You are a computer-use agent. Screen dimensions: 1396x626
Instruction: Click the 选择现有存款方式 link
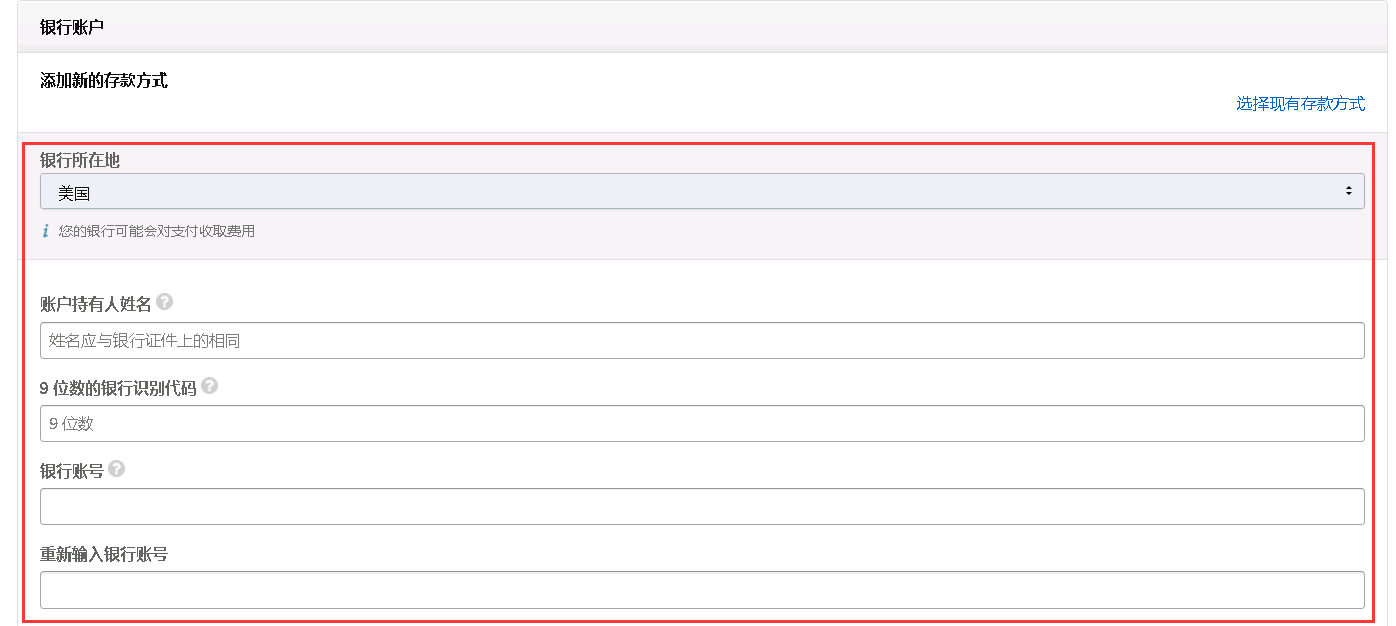1300,104
